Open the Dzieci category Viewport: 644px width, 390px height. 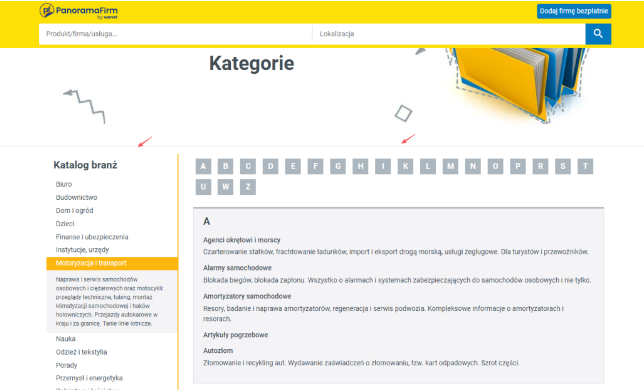coord(65,224)
